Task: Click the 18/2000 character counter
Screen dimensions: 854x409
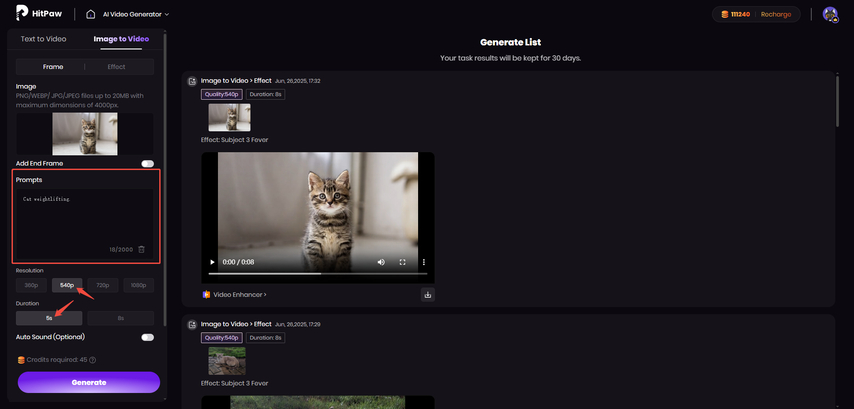Action: 121,249
